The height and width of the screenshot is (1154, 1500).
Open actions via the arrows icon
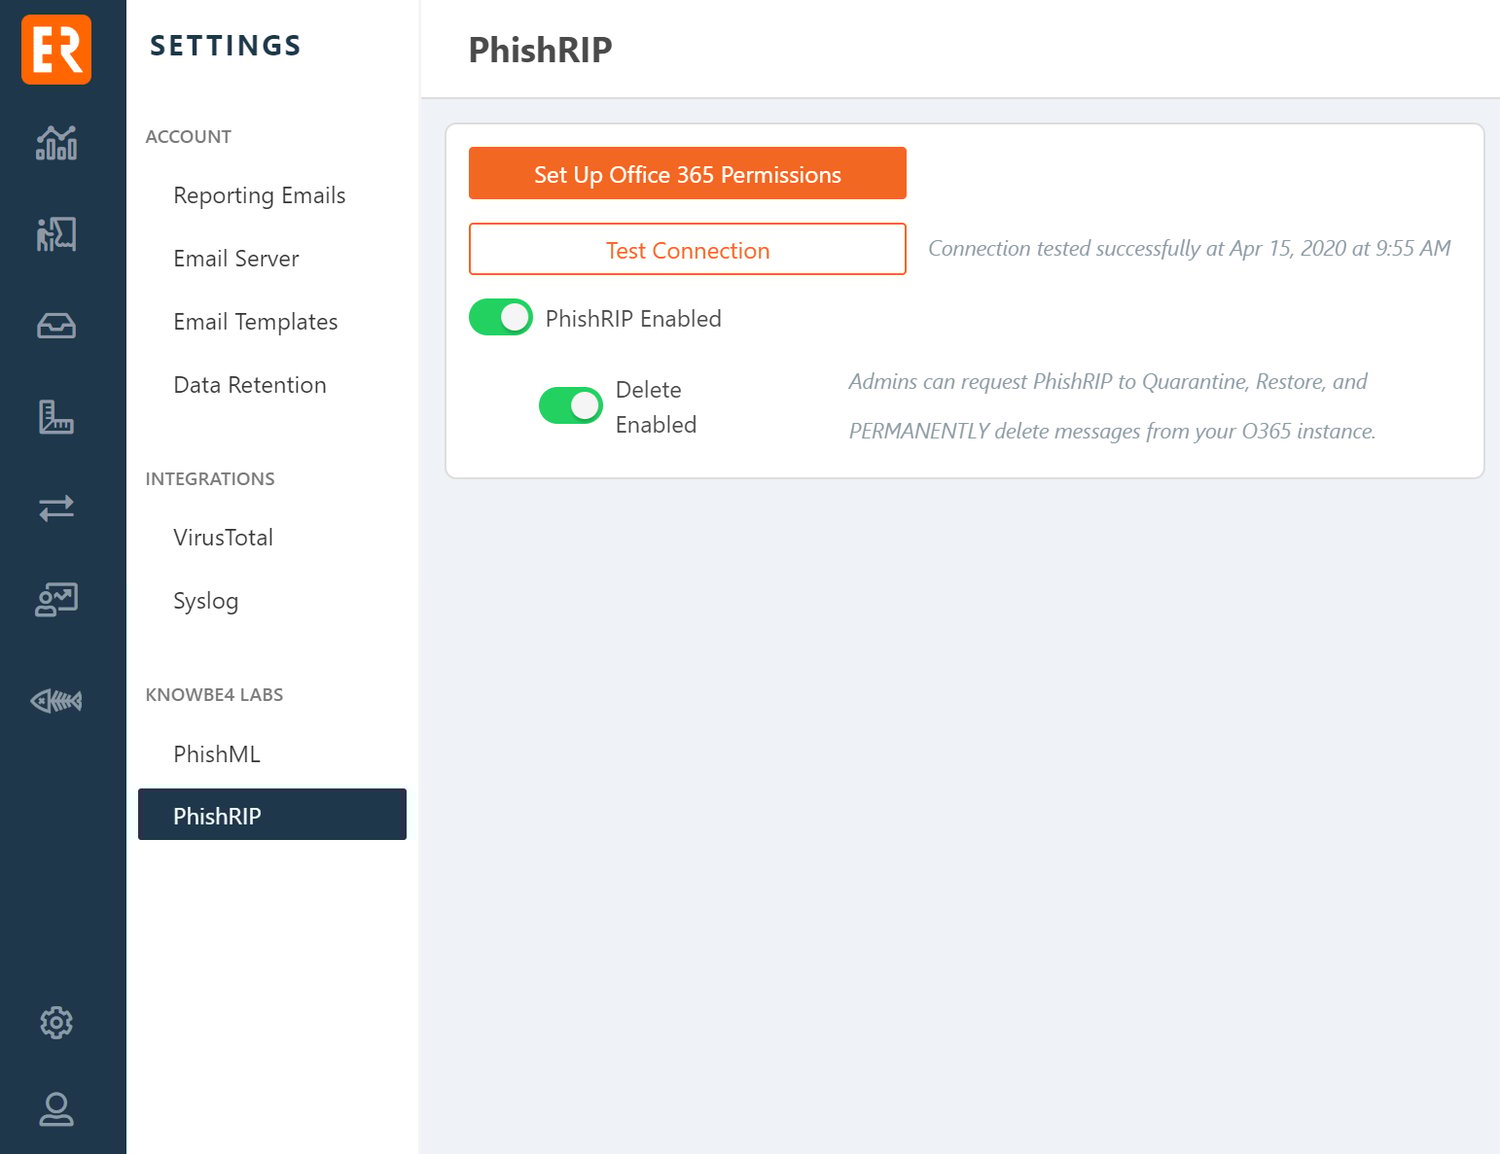55,508
